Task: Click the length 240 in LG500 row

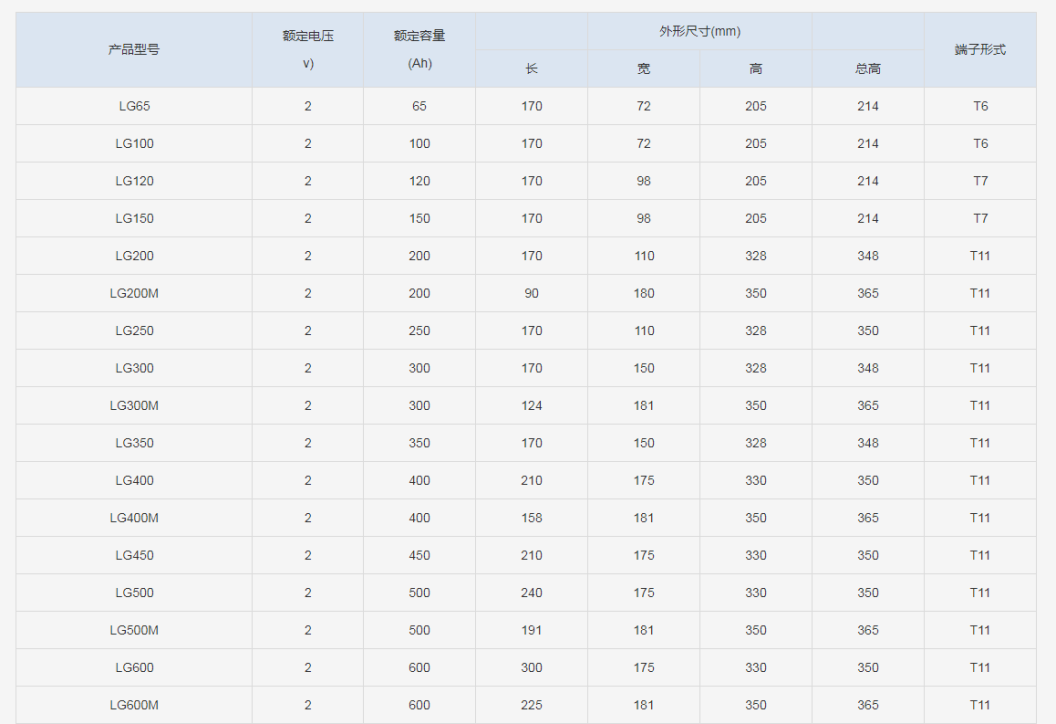Action: click(x=531, y=593)
